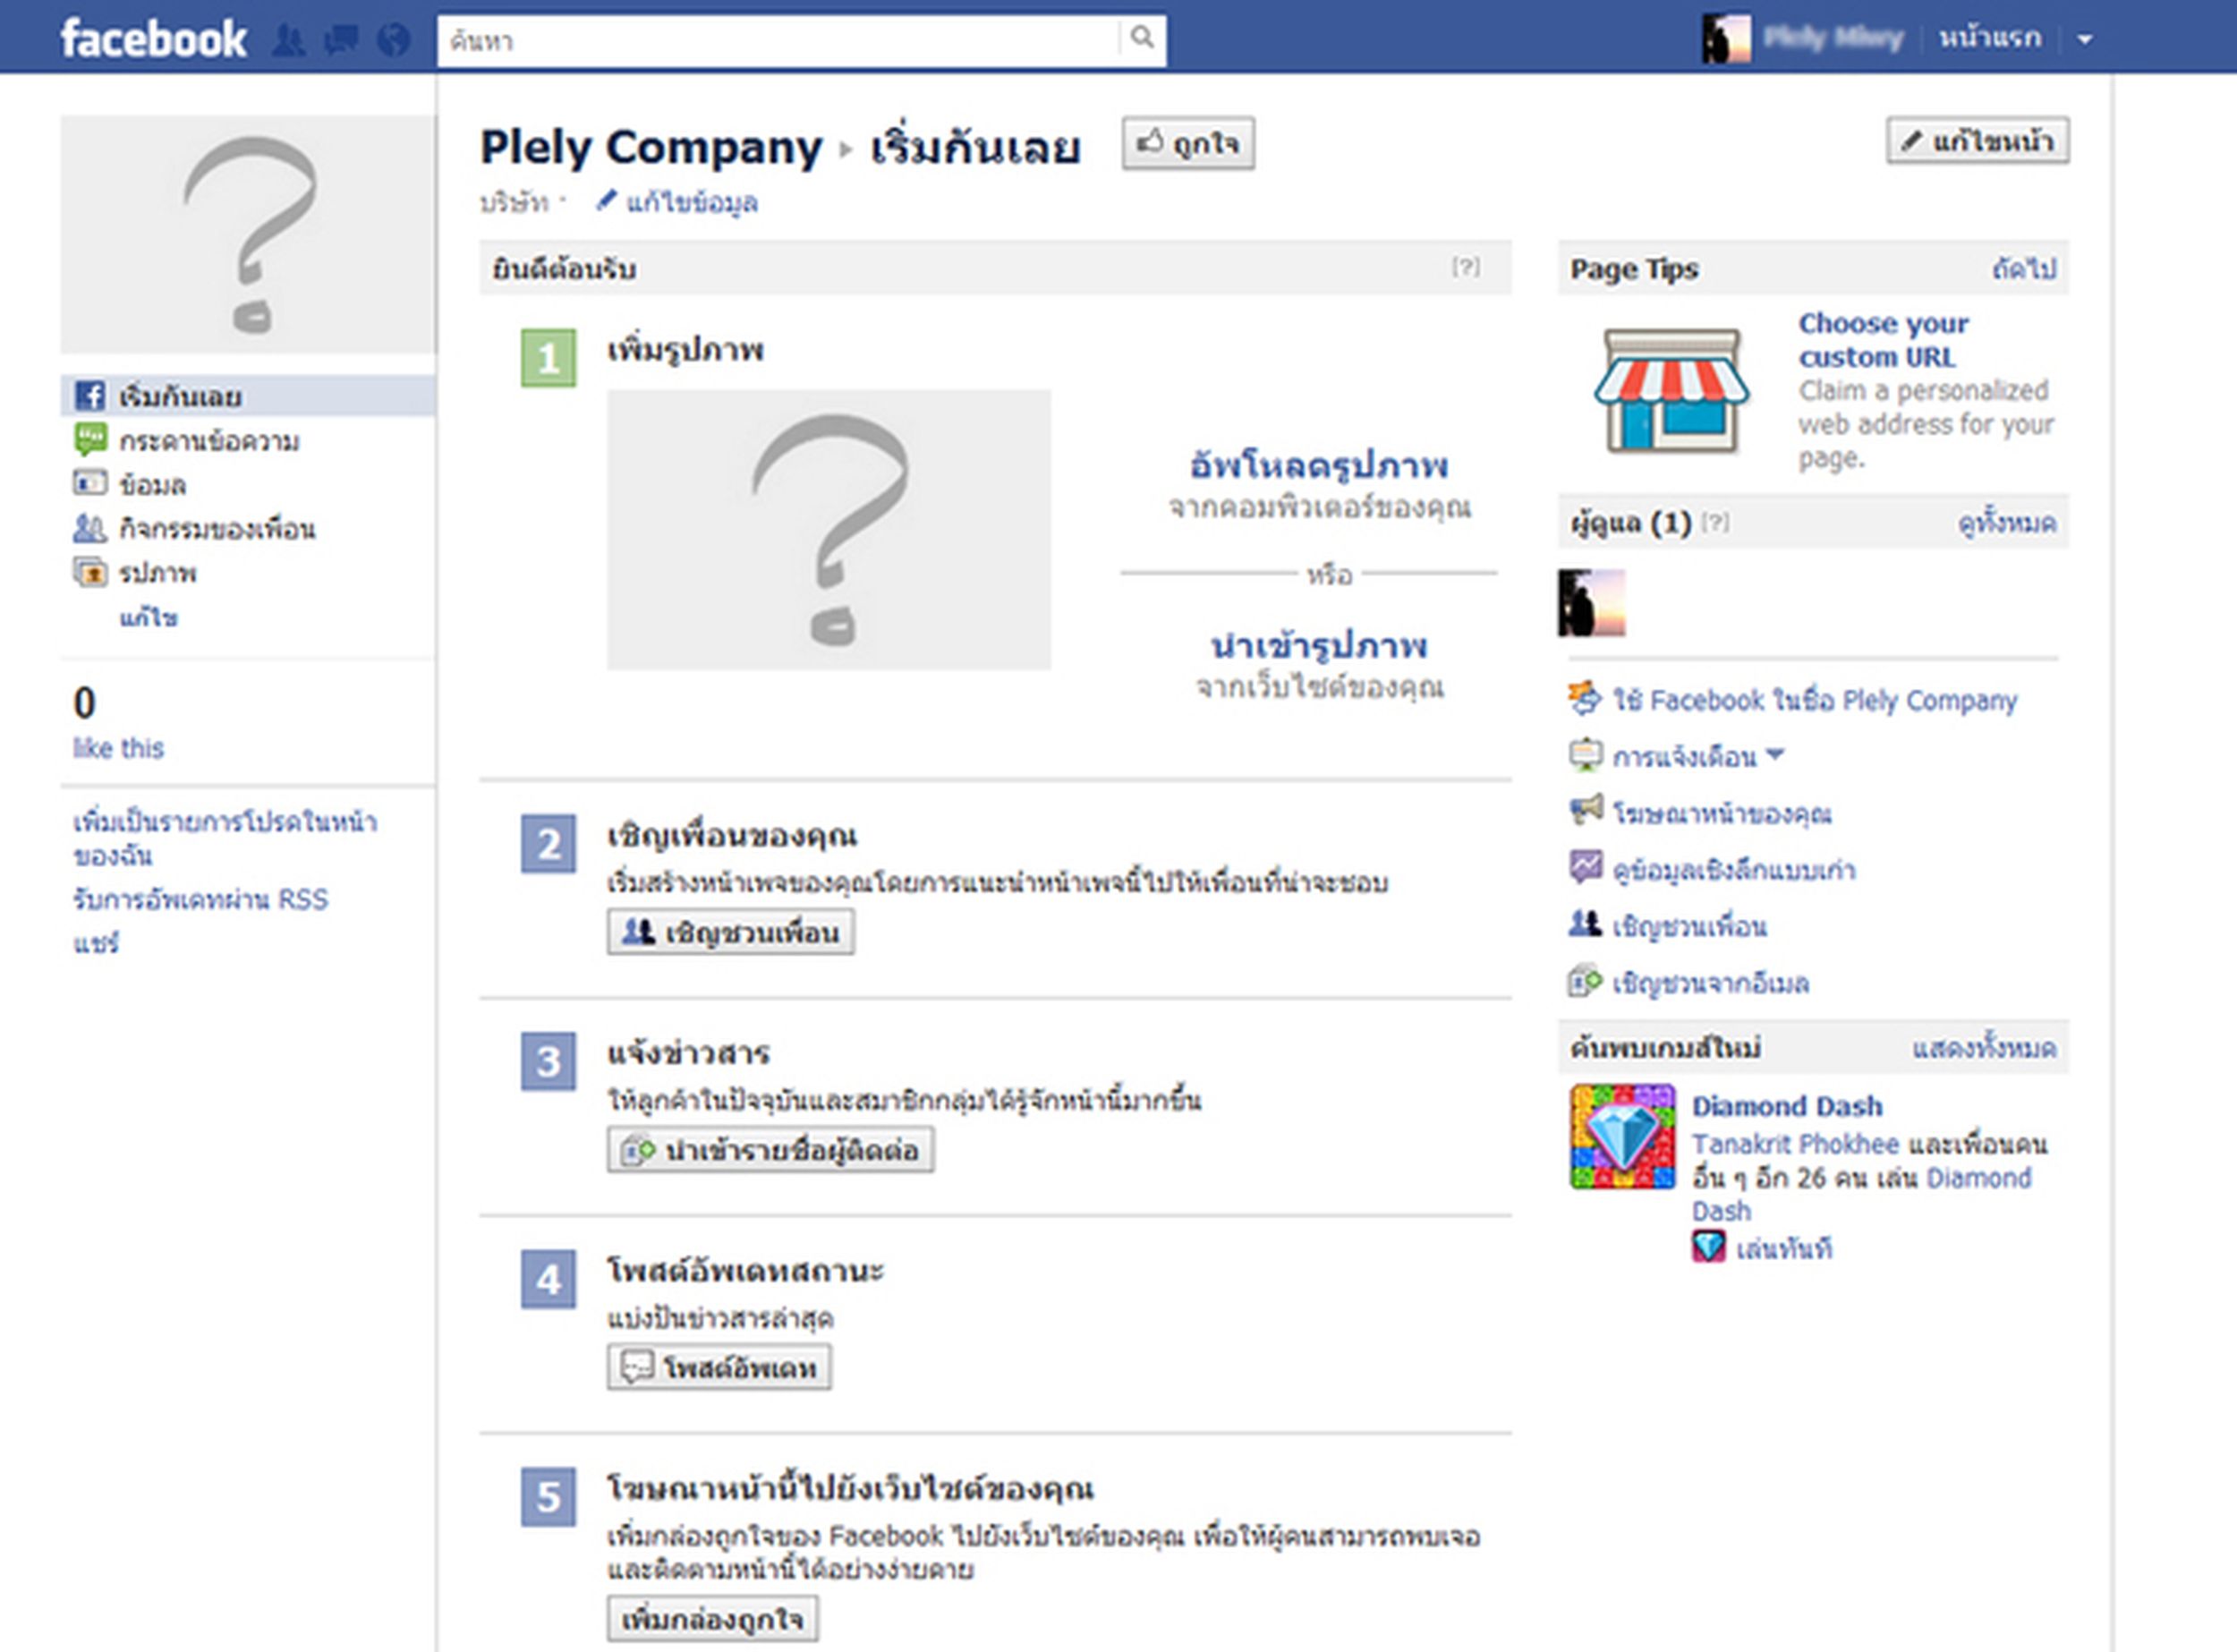Image resolution: width=2237 pixels, height=1652 pixels.
Task: Click the แชร์ share link
Action: point(96,942)
